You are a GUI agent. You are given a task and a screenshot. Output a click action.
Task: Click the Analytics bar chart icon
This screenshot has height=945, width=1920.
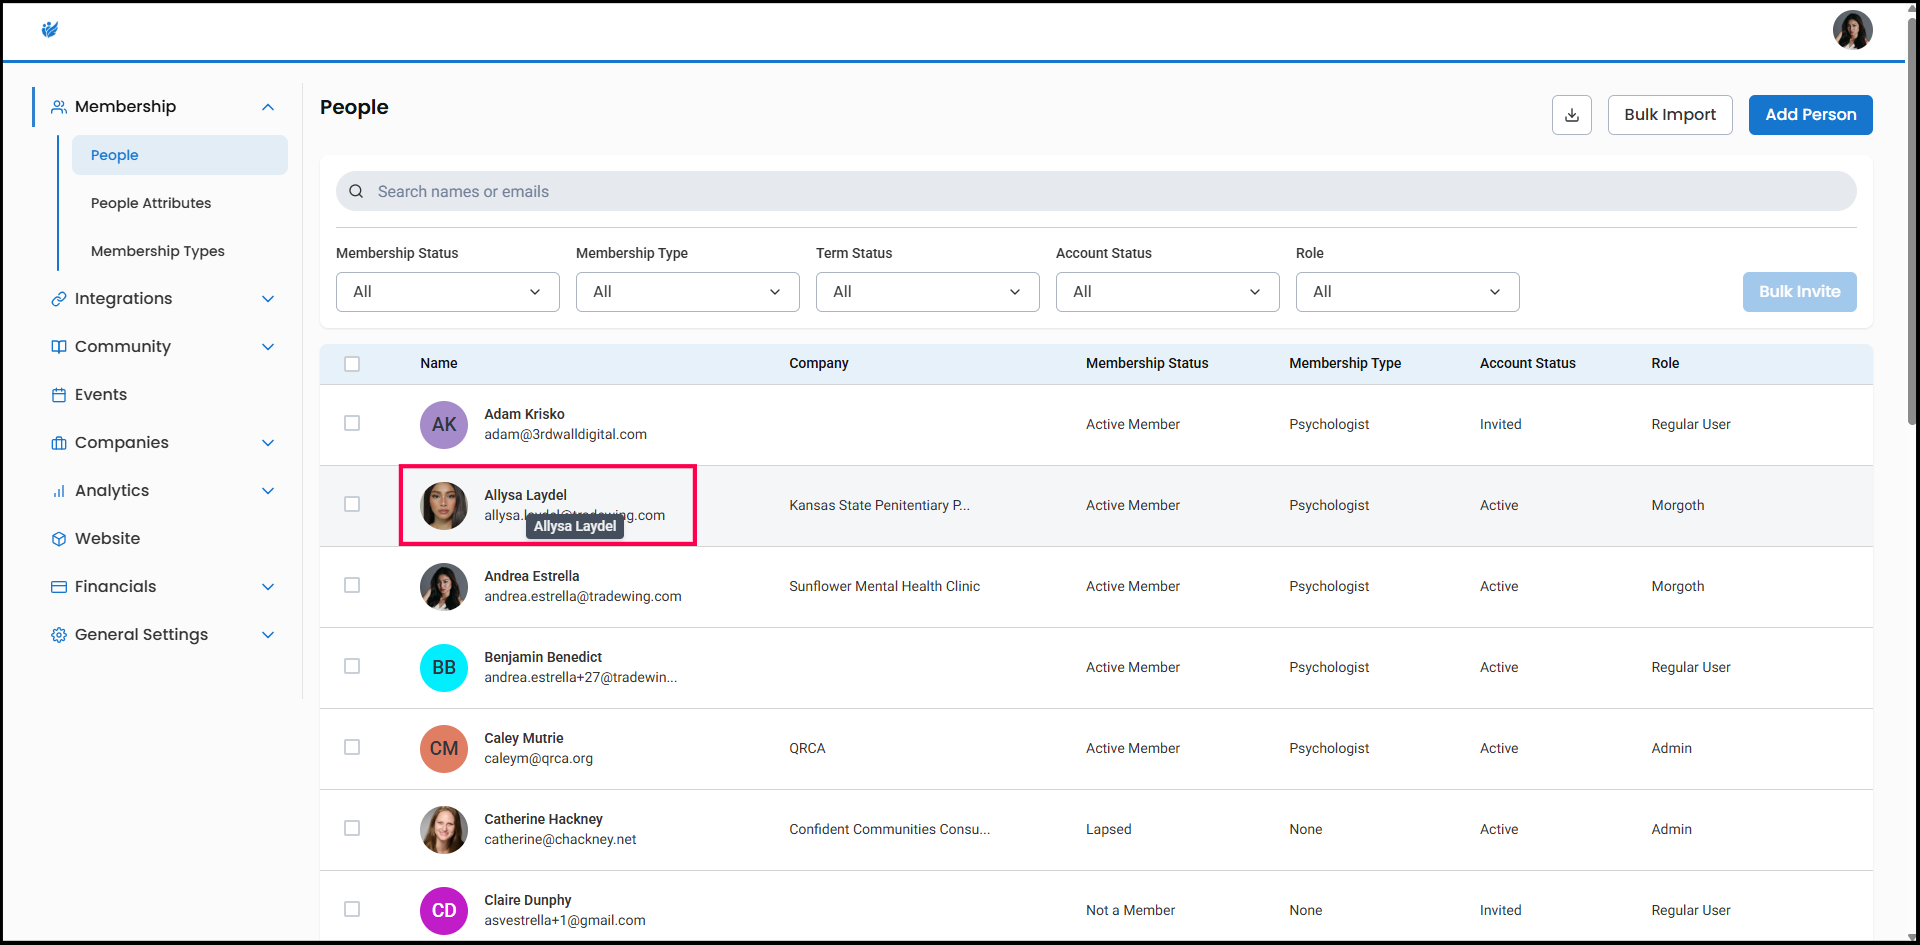point(59,491)
